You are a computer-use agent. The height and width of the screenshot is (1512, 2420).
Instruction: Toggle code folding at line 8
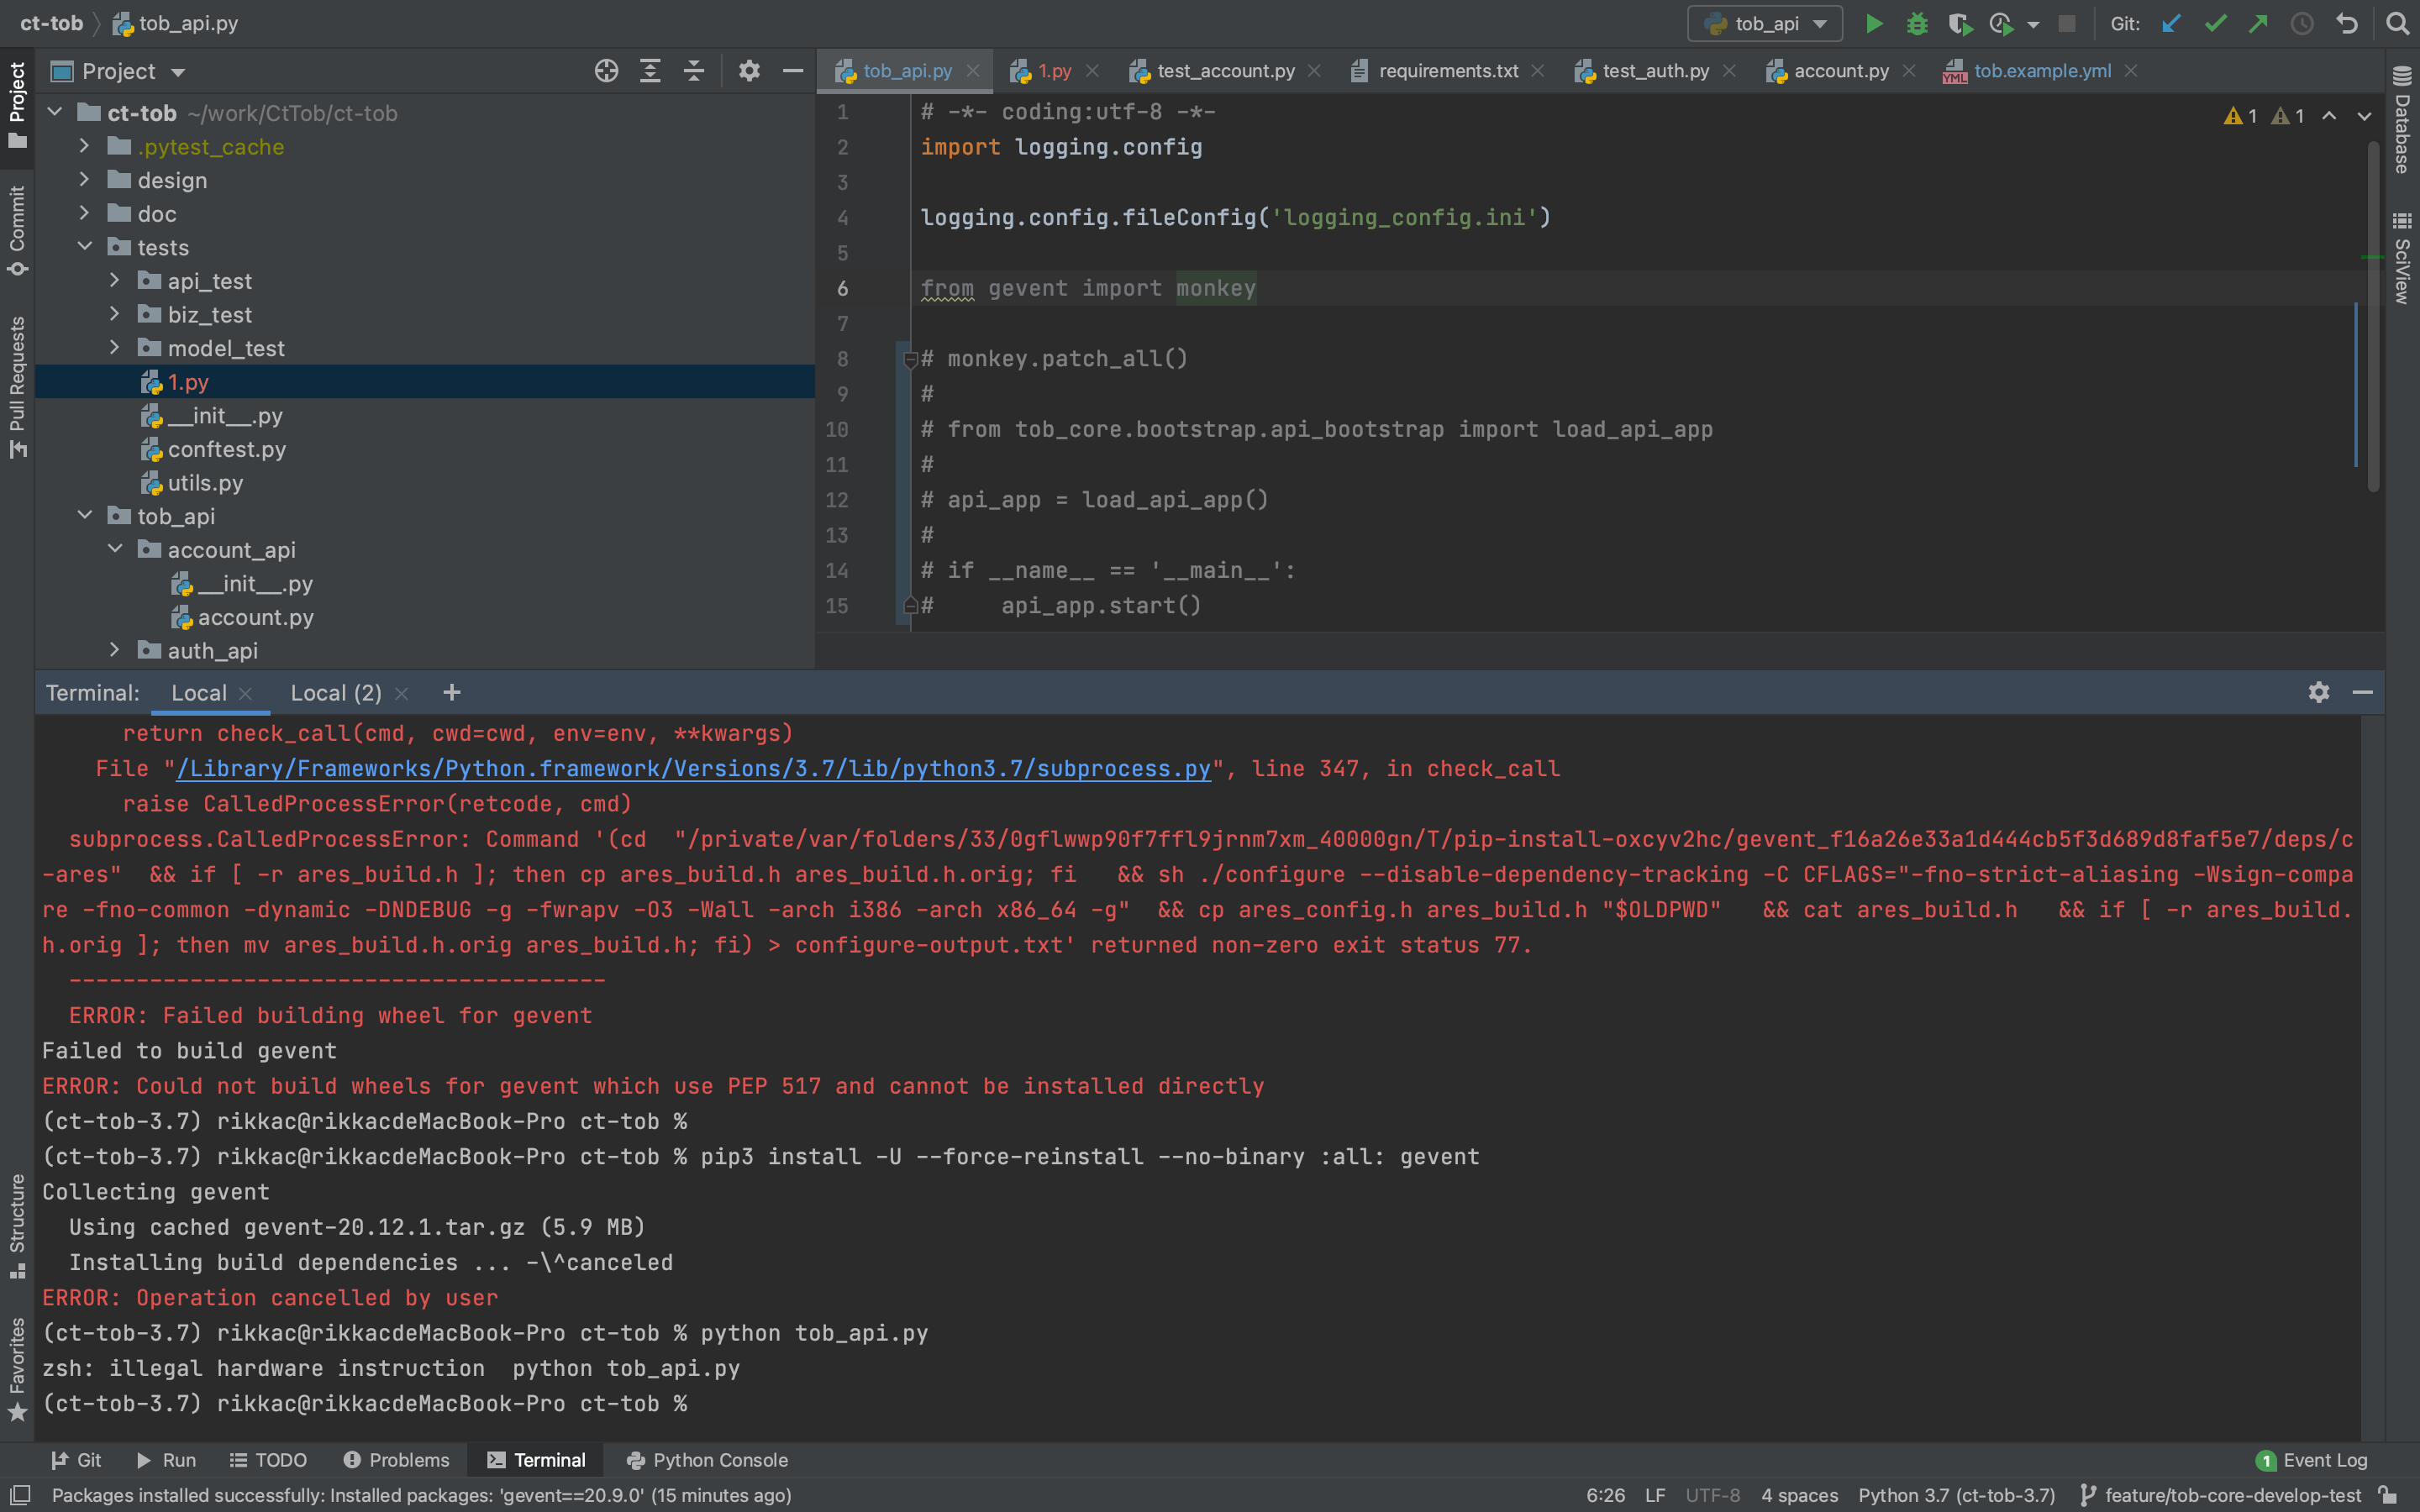910,359
